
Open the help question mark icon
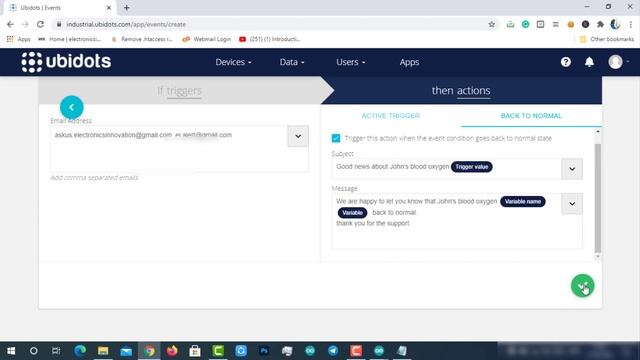coord(566,62)
